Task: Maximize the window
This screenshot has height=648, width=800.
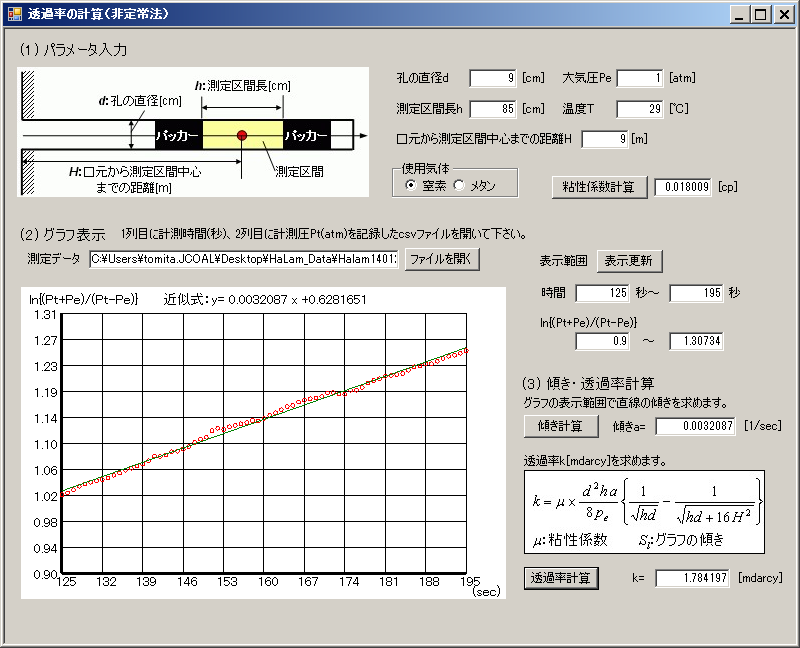Action: point(761,15)
